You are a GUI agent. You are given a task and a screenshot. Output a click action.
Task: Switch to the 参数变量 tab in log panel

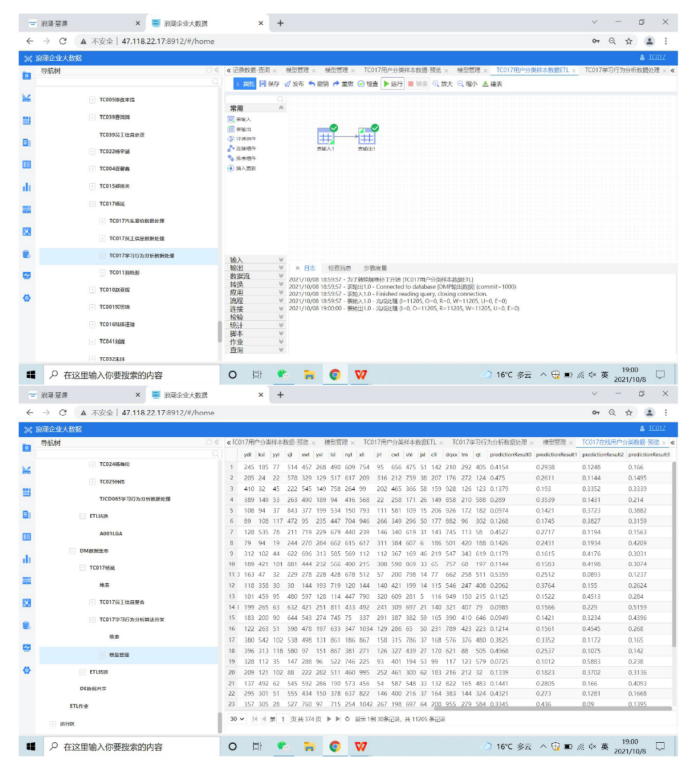(375, 268)
